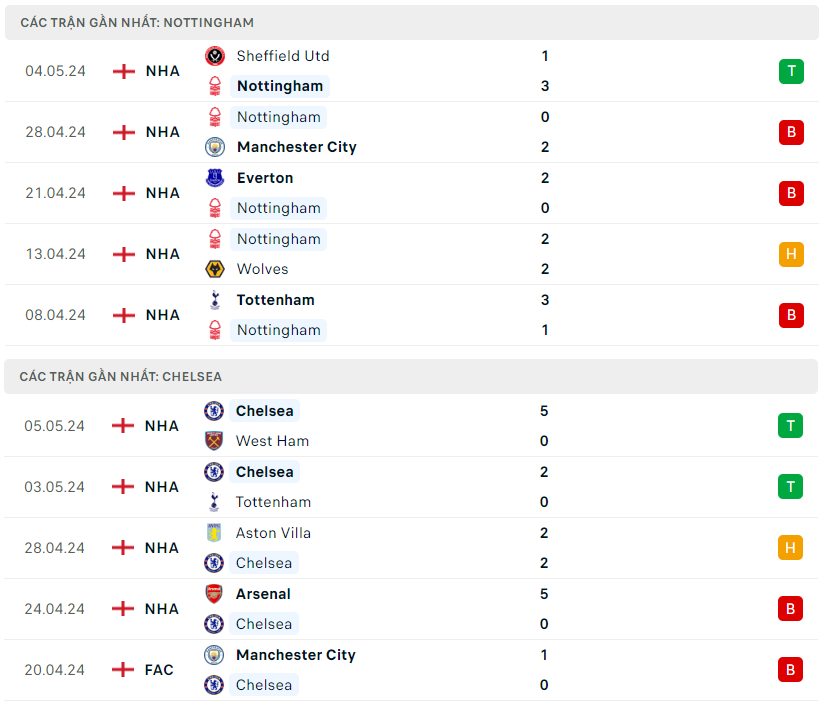
Task: Open the Chelsea team link in West Ham match
Action: tap(264, 411)
